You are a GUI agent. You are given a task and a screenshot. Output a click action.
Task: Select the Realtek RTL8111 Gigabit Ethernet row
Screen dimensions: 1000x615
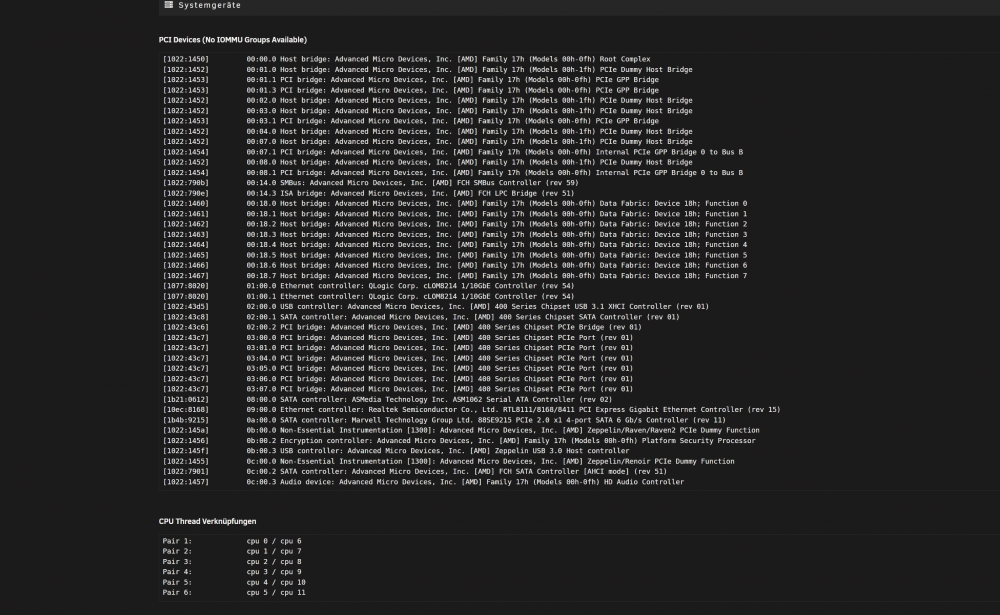tap(471, 410)
